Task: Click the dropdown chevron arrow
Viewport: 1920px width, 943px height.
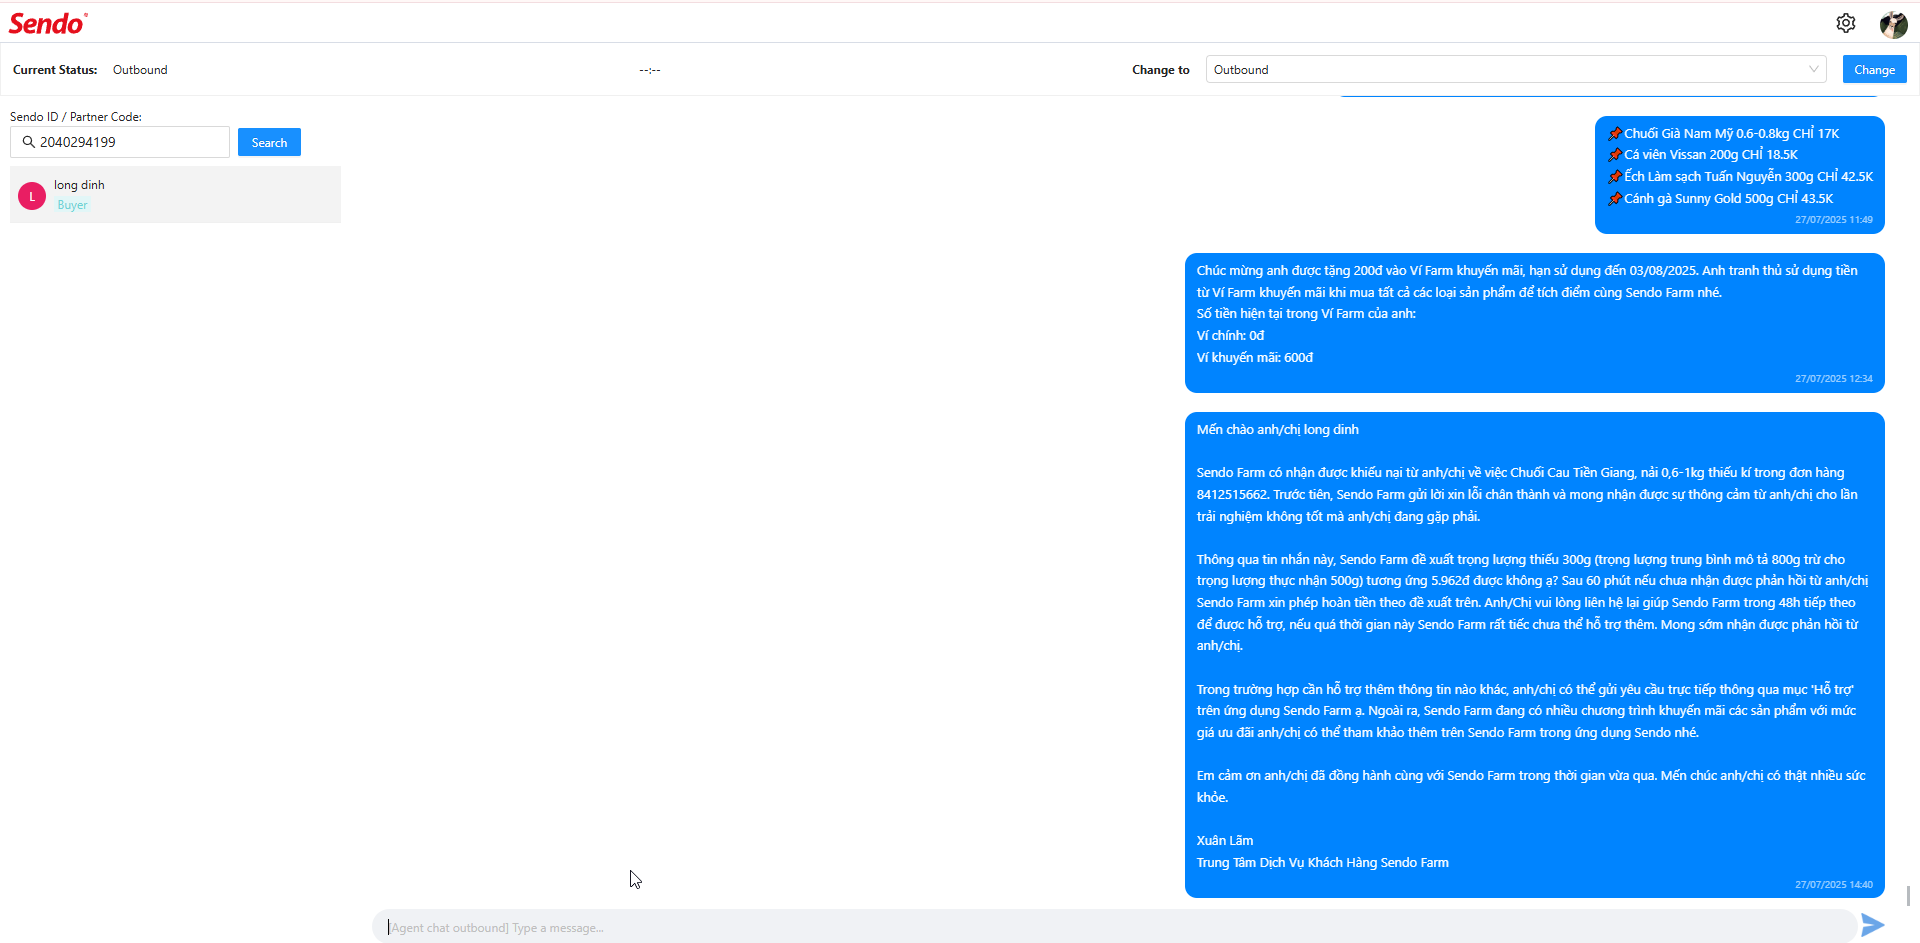Action: pos(1813,69)
